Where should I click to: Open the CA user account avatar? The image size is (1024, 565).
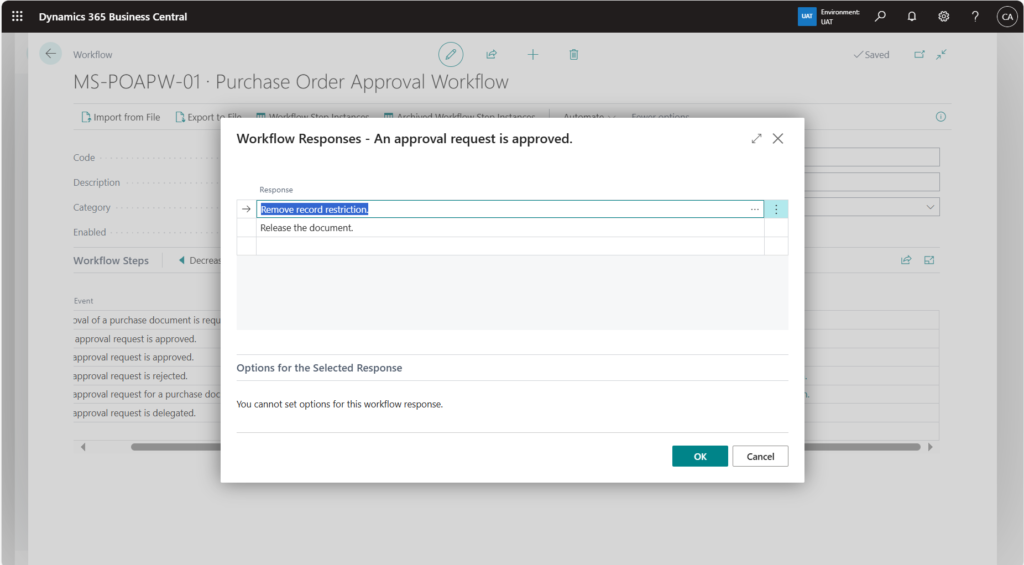point(1007,16)
